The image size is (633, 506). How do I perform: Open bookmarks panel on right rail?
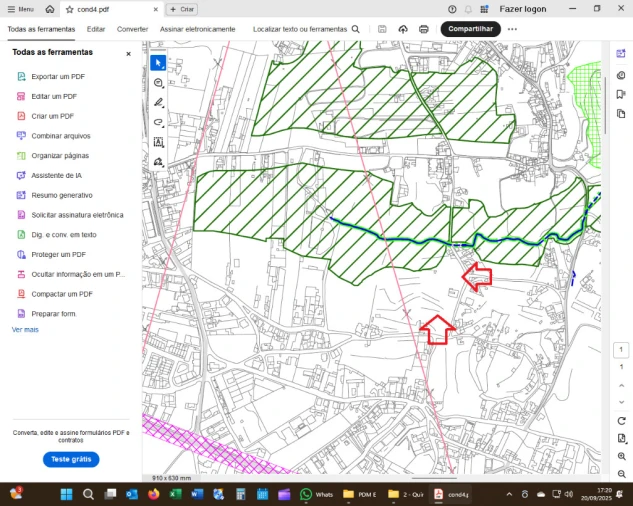[621, 97]
